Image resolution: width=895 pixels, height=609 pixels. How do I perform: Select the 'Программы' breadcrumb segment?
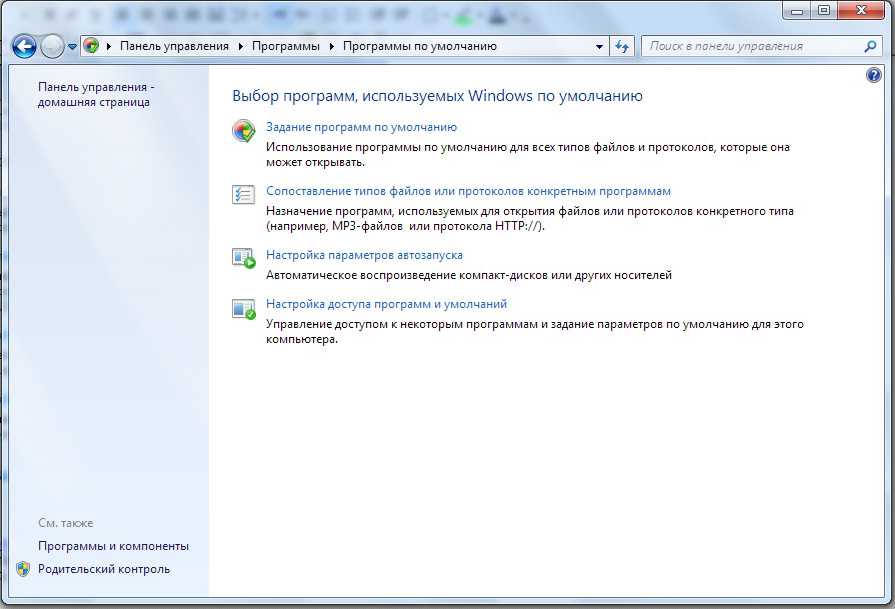[286, 46]
